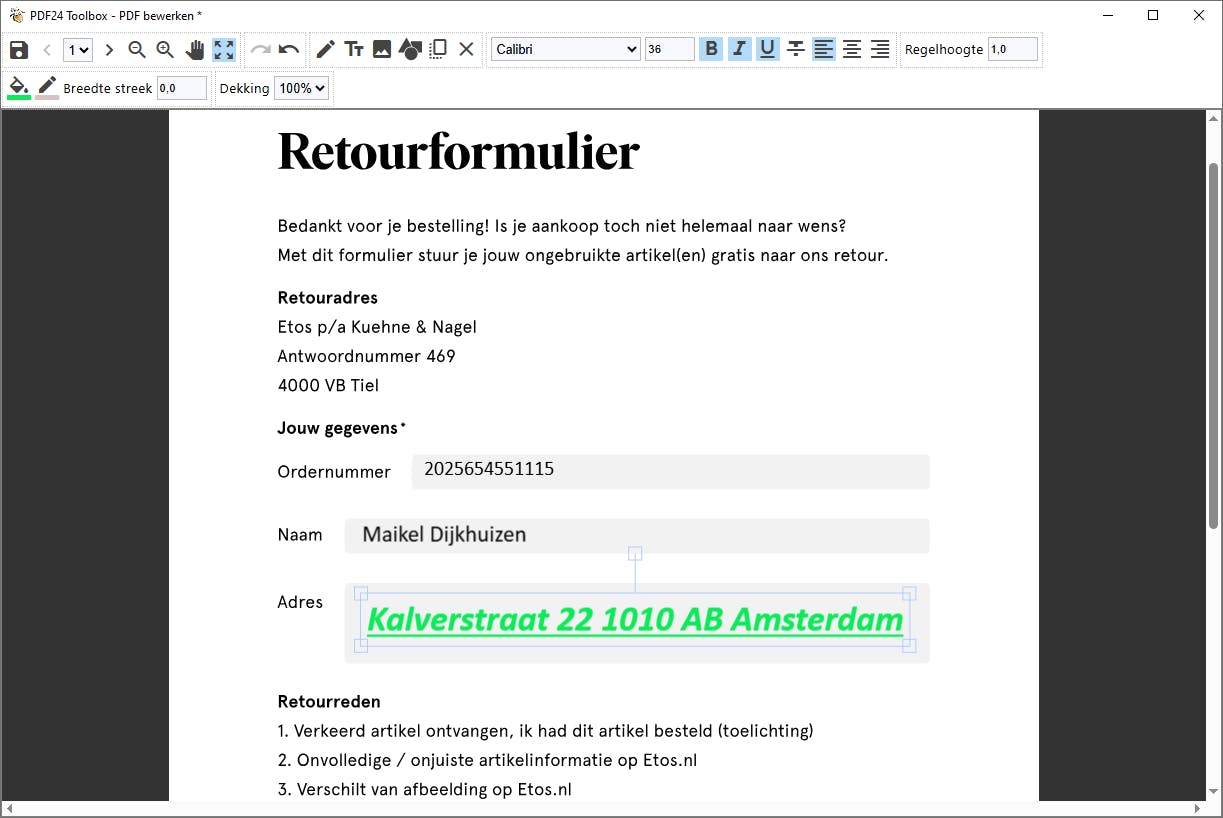Click the 'Adres' label
The image size is (1223, 818).
point(300,602)
